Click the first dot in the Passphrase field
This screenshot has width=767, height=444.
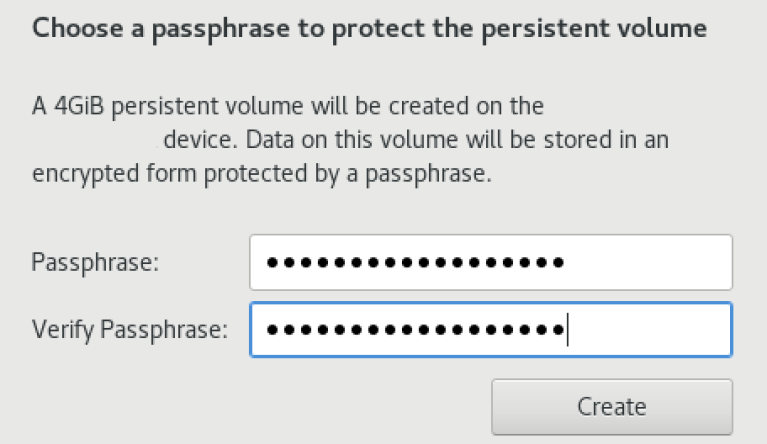coord(274,263)
